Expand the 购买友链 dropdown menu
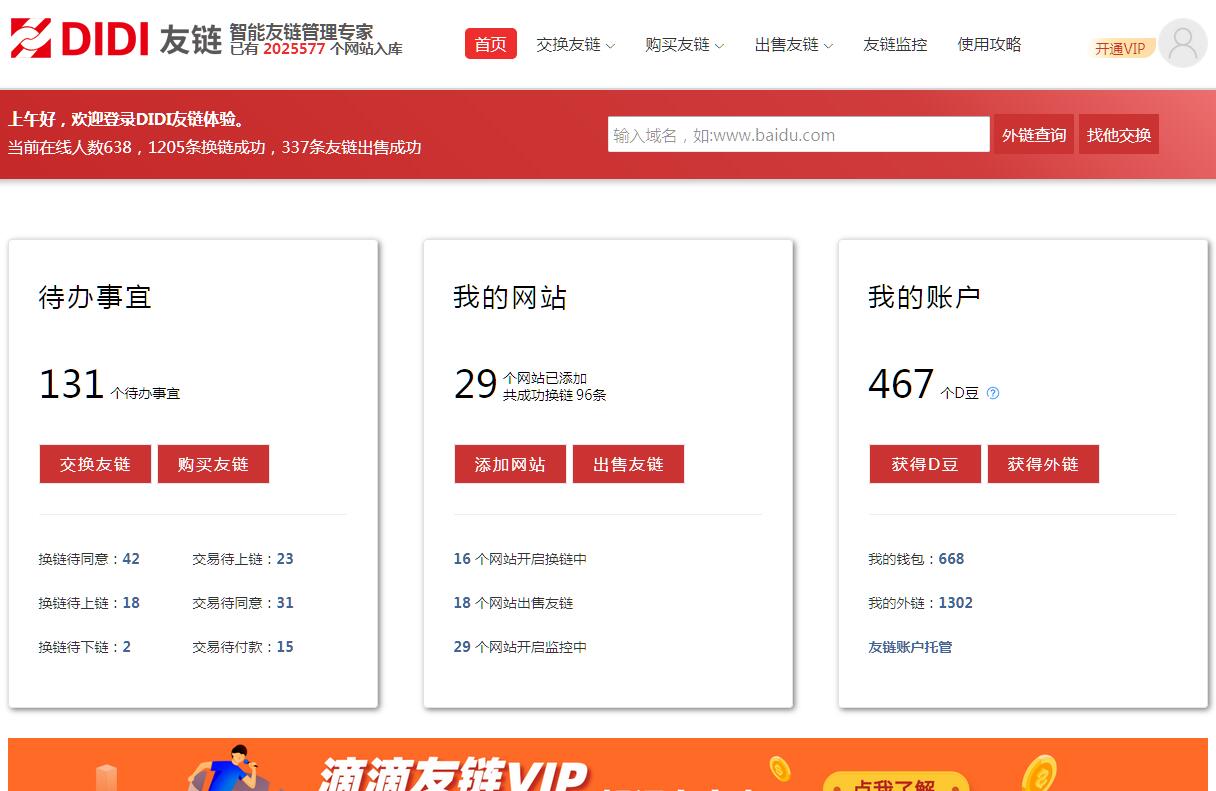The image size is (1216, 791). click(684, 45)
